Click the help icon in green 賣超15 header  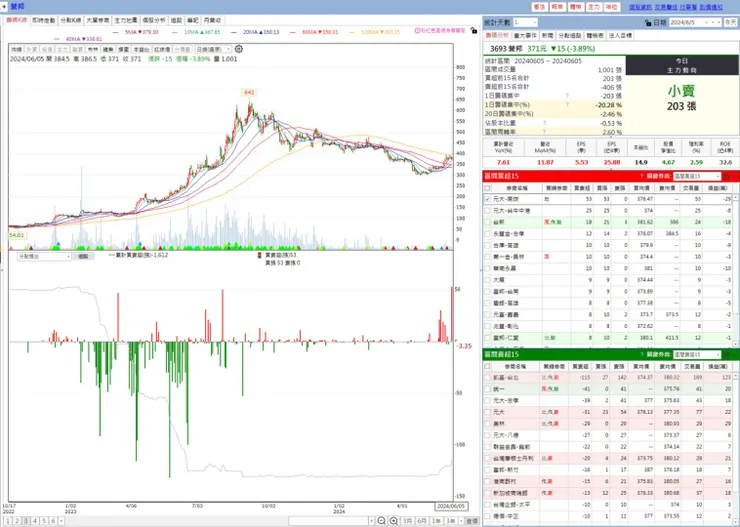(x=641, y=354)
